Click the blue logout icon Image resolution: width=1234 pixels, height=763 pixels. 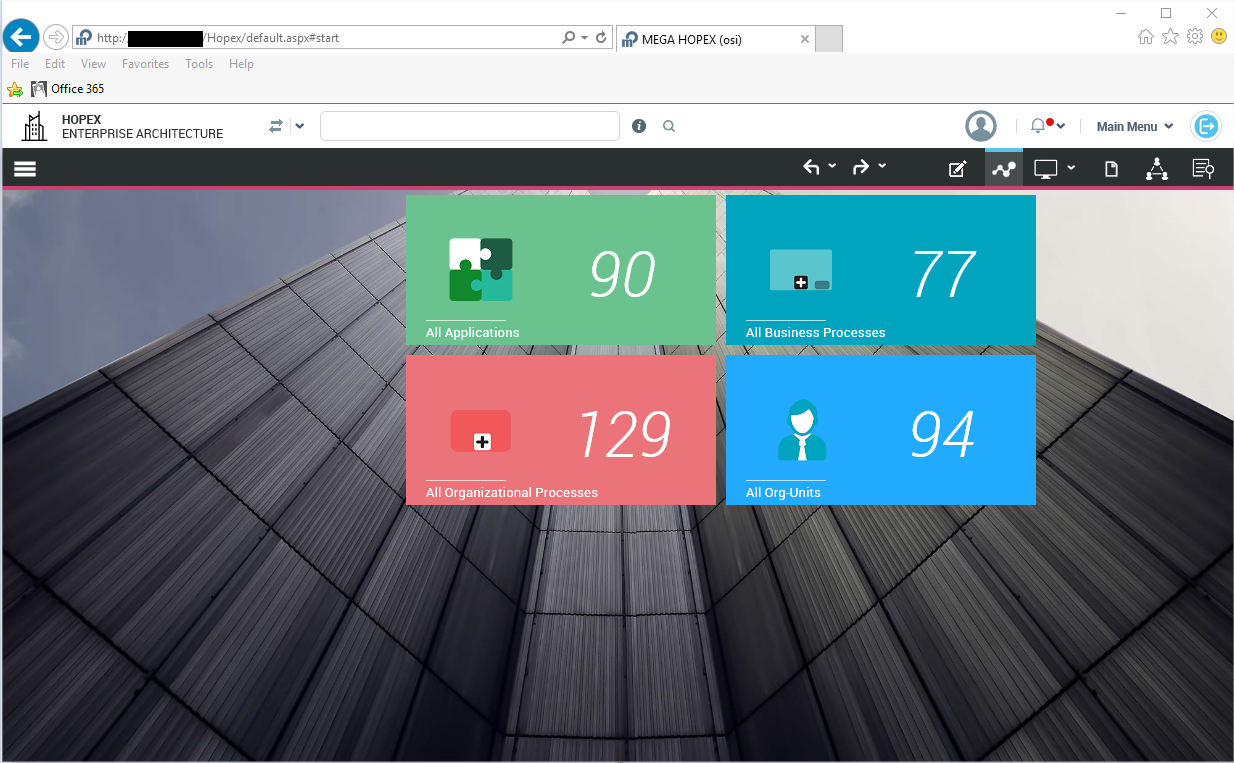[1206, 126]
